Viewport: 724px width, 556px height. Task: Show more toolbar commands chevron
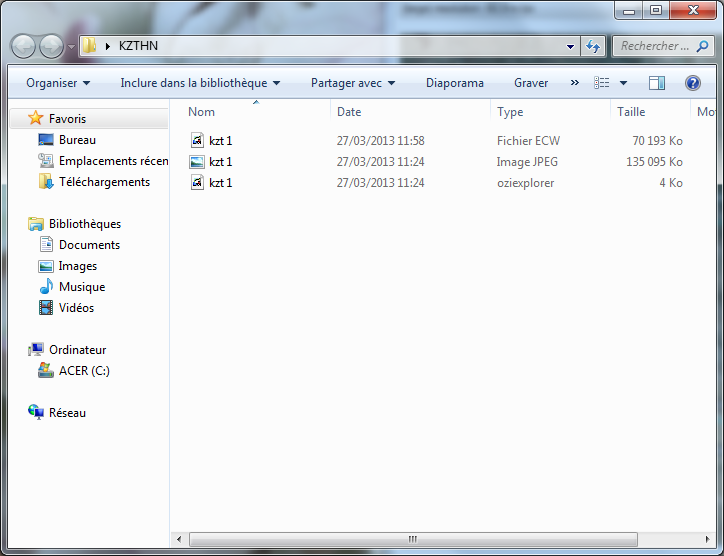[x=575, y=83]
